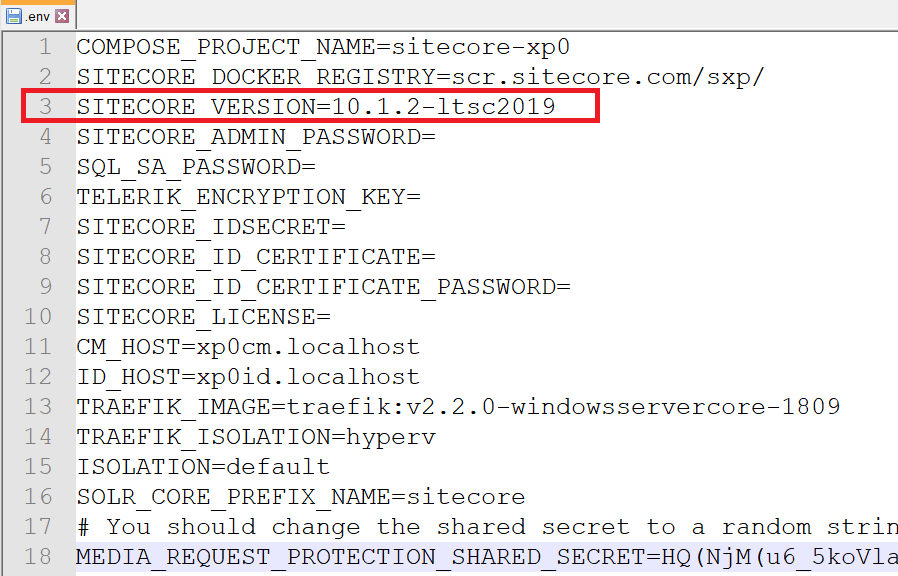Viewport: 898px width, 576px height.
Task: Click the save-state disk icon on .env tab
Action: [14, 16]
